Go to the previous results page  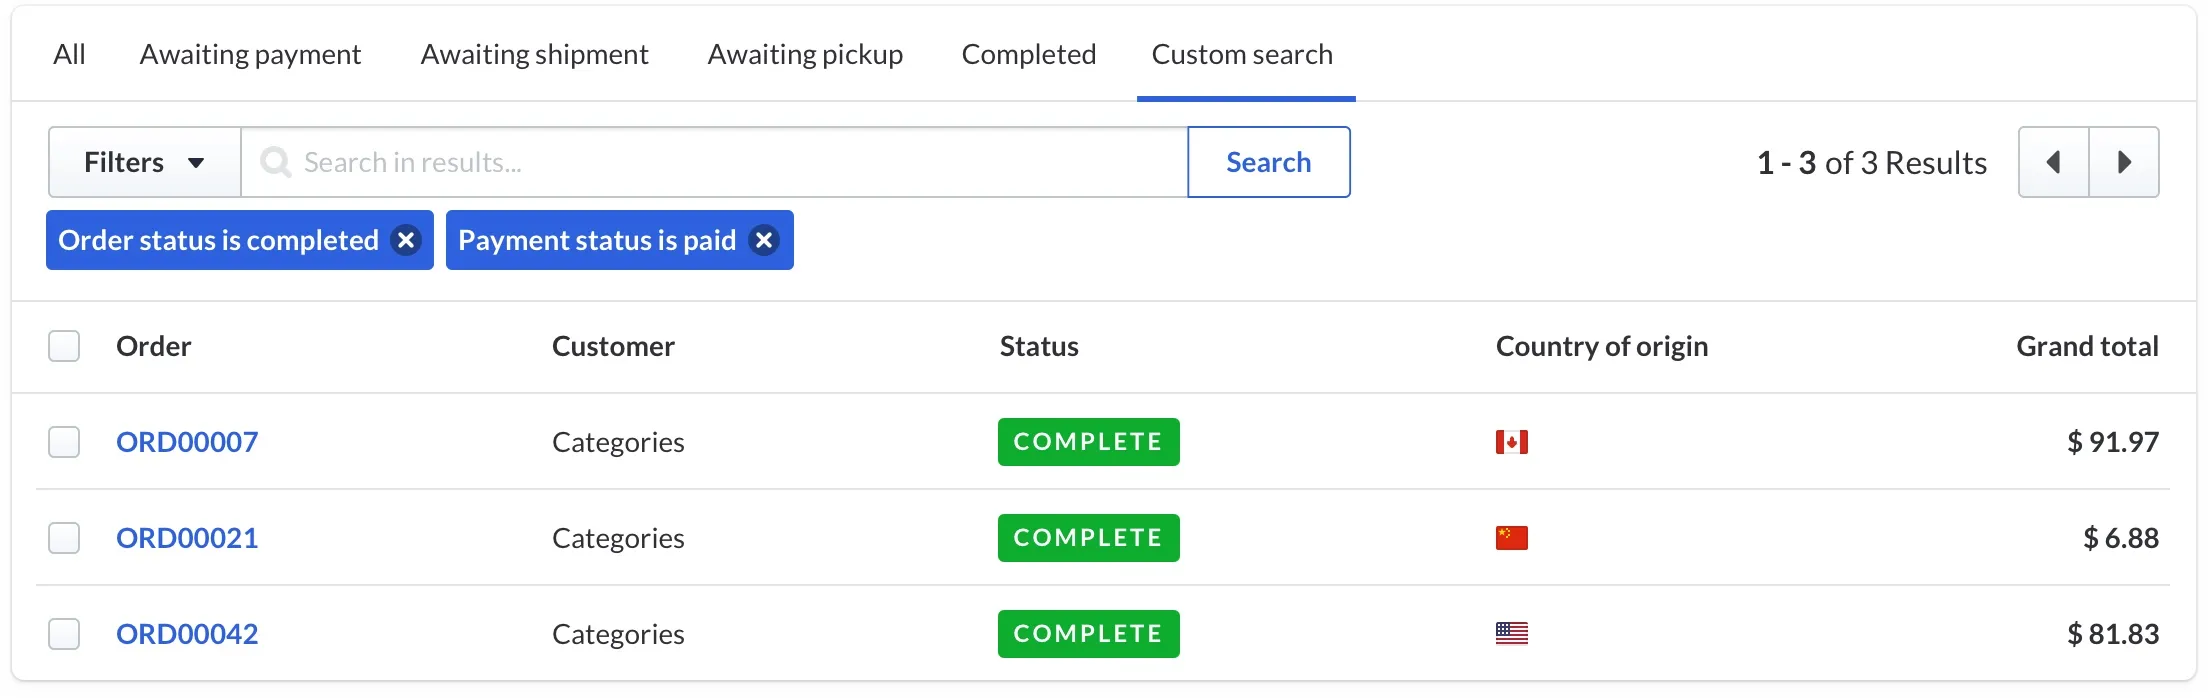tap(2053, 162)
